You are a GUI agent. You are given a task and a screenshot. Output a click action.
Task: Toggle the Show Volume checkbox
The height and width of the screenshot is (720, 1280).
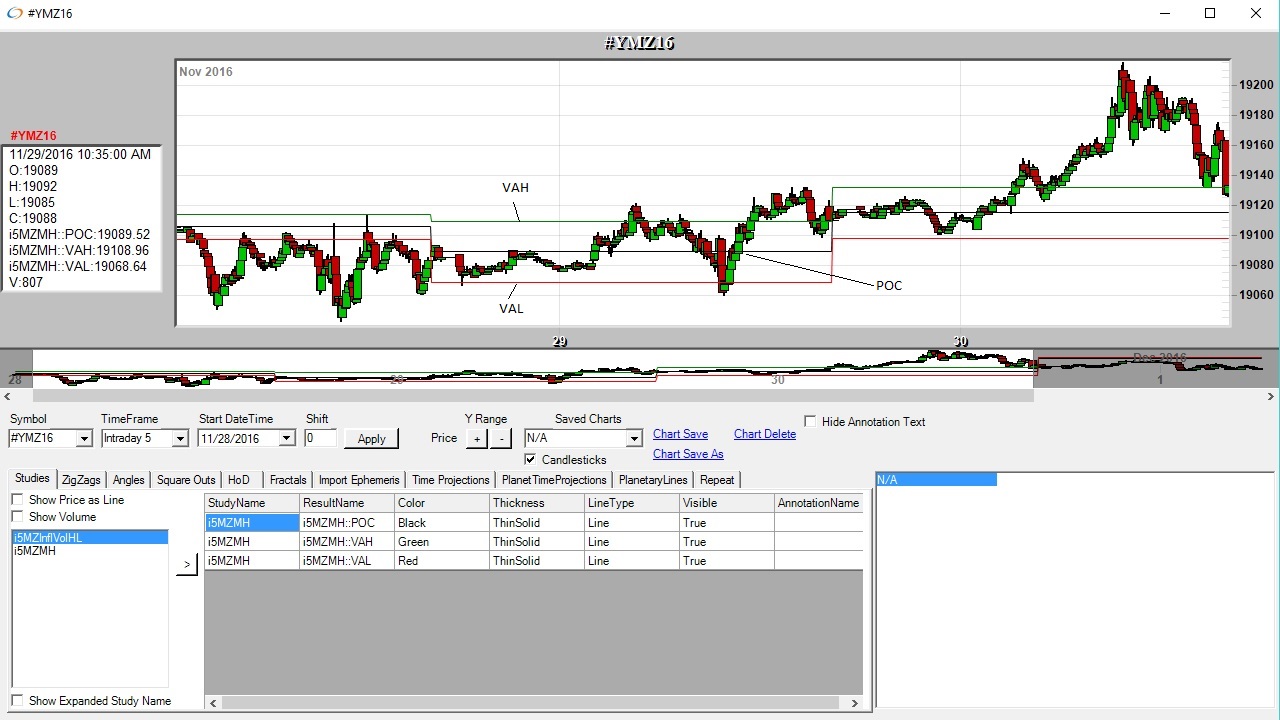[17, 517]
